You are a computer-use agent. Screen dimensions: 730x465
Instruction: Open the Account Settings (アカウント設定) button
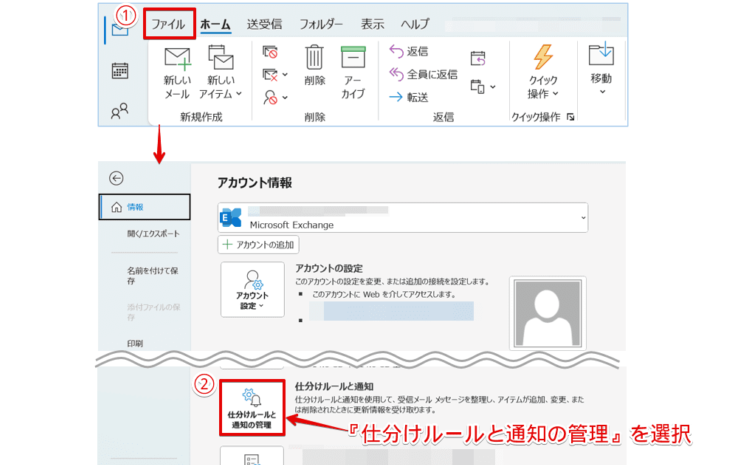click(252, 292)
